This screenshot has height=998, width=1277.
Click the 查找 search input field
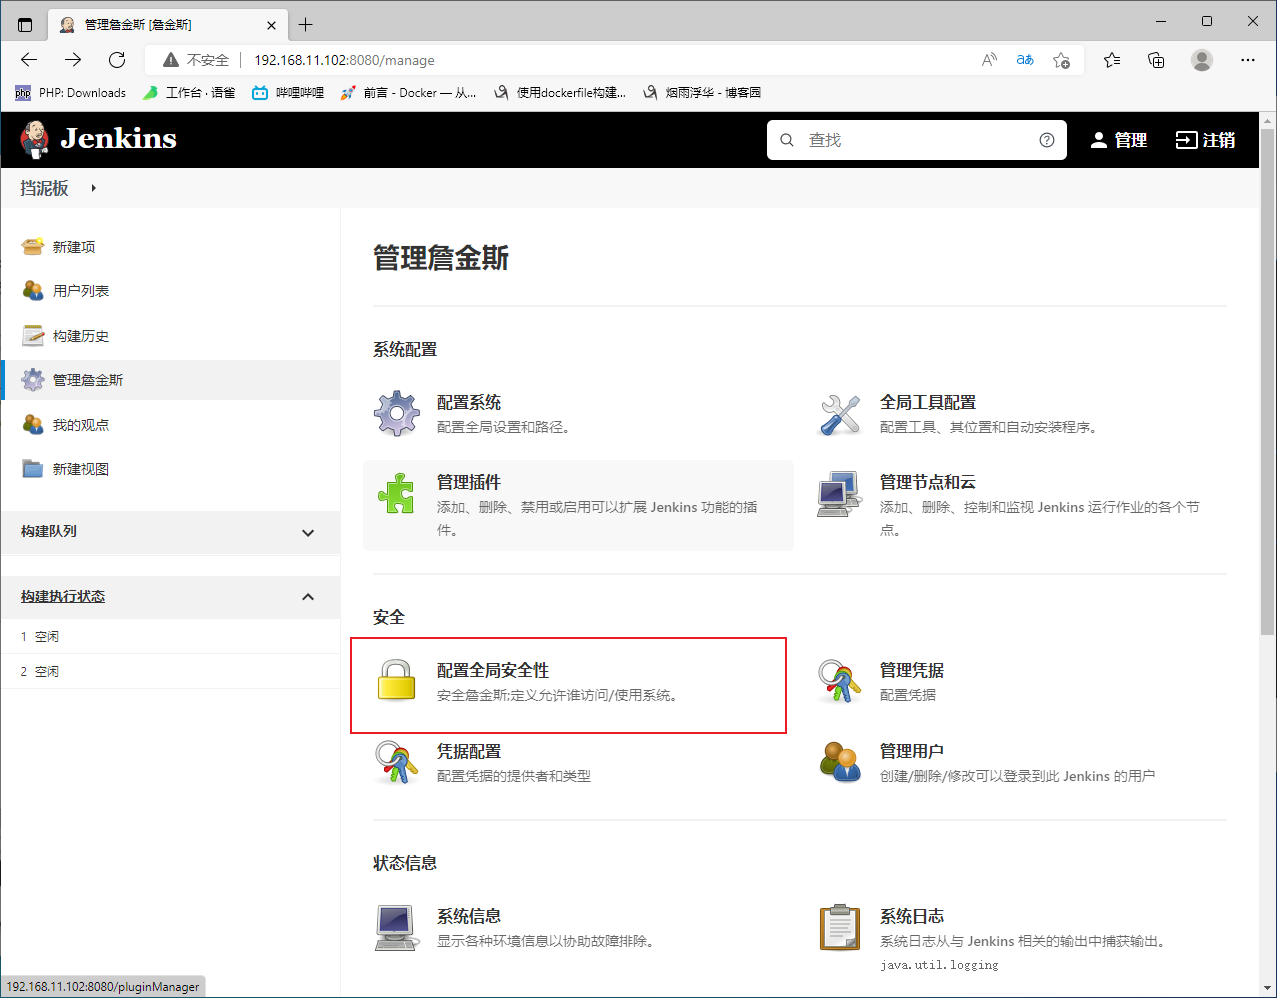click(917, 140)
